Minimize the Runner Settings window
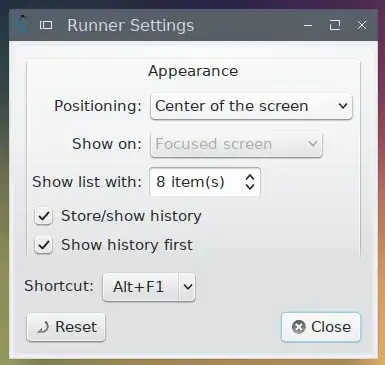Image resolution: width=385 pixels, height=365 pixels. coord(308,25)
